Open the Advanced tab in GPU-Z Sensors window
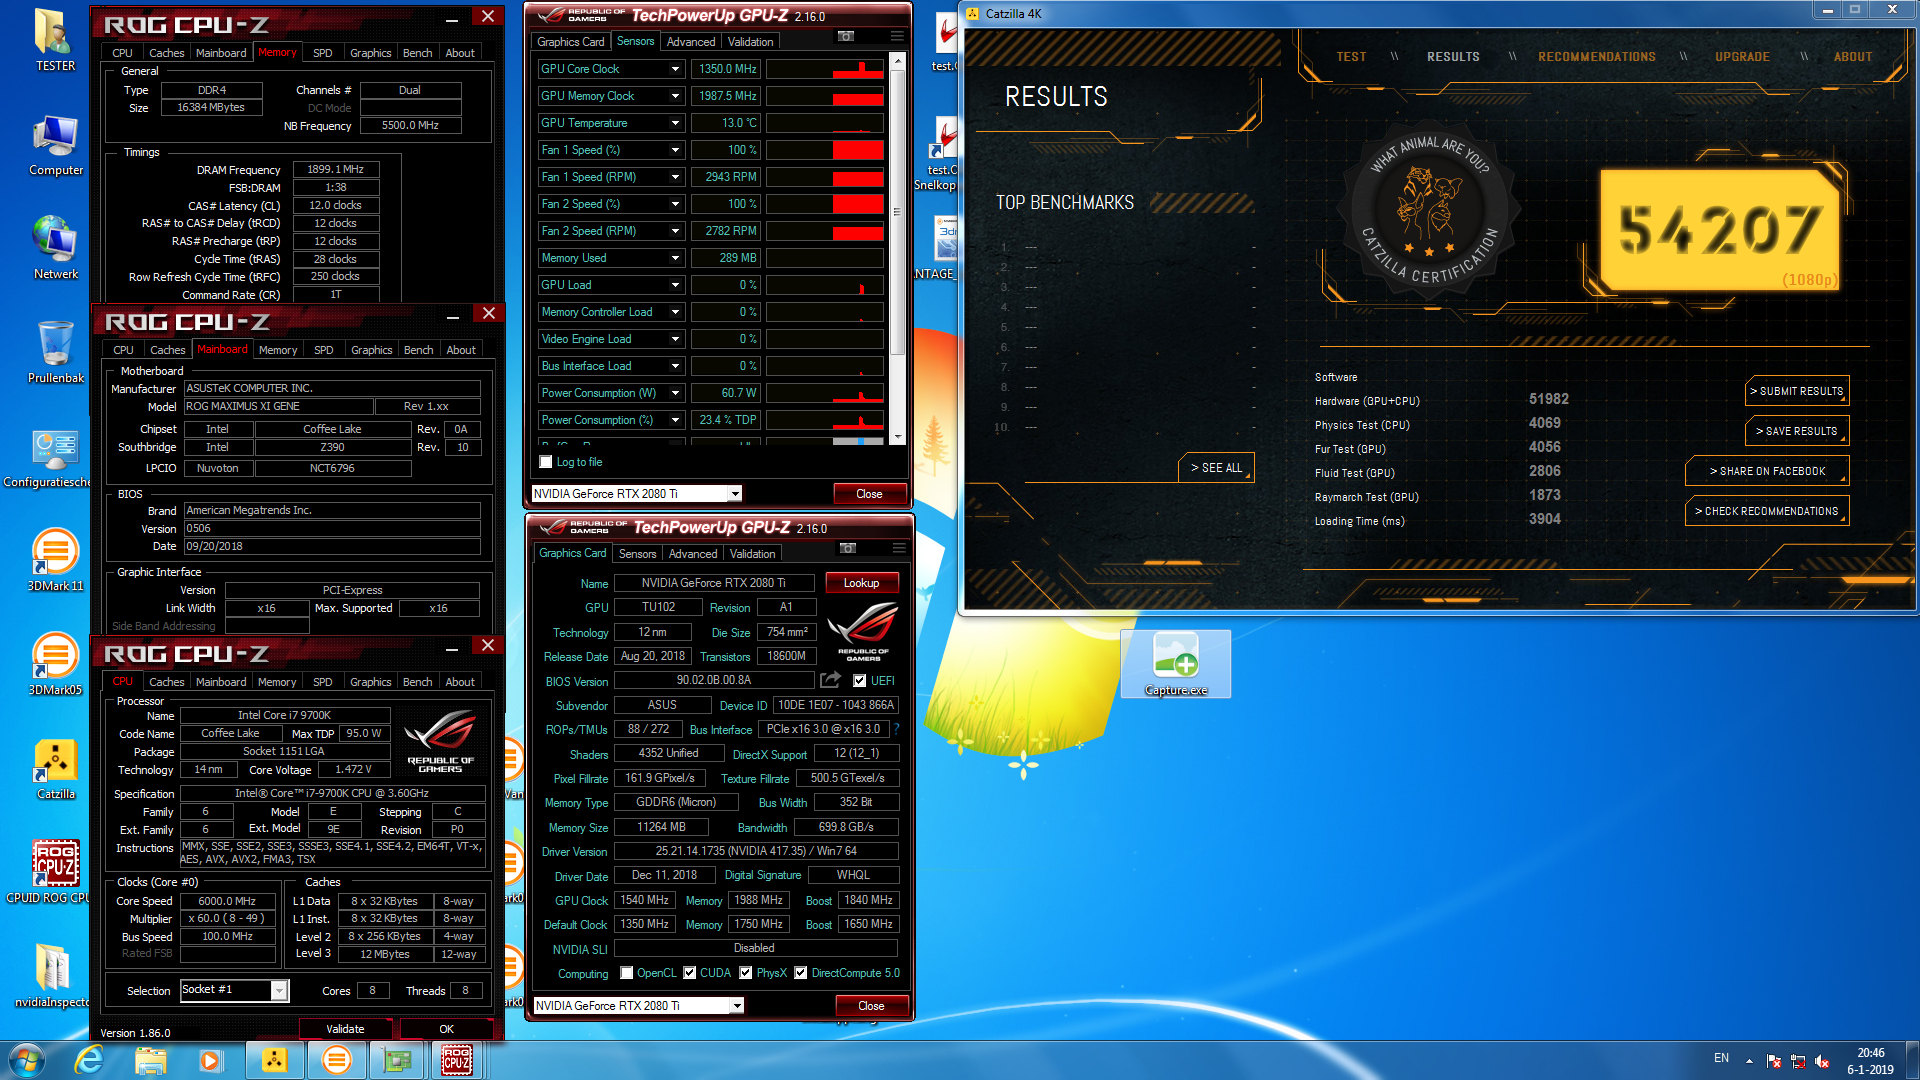 691,42
